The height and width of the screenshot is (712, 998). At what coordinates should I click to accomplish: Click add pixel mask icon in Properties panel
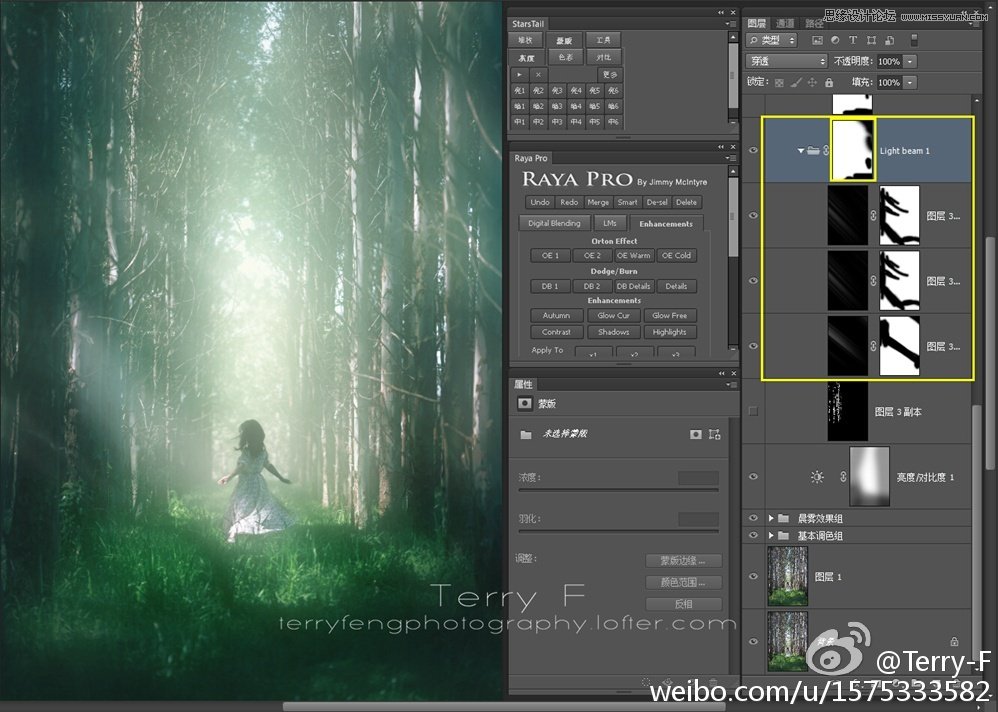[695, 434]
